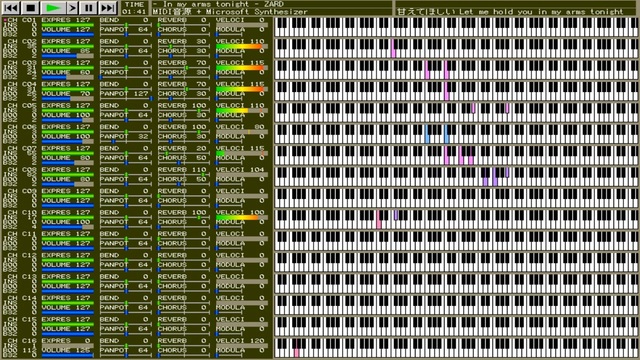Click the MIDI Microsoft Synthesizer device text
Image resolution: width=640 pixels, height=360 pixels.
pyautogui.click(x=230, y=12)
